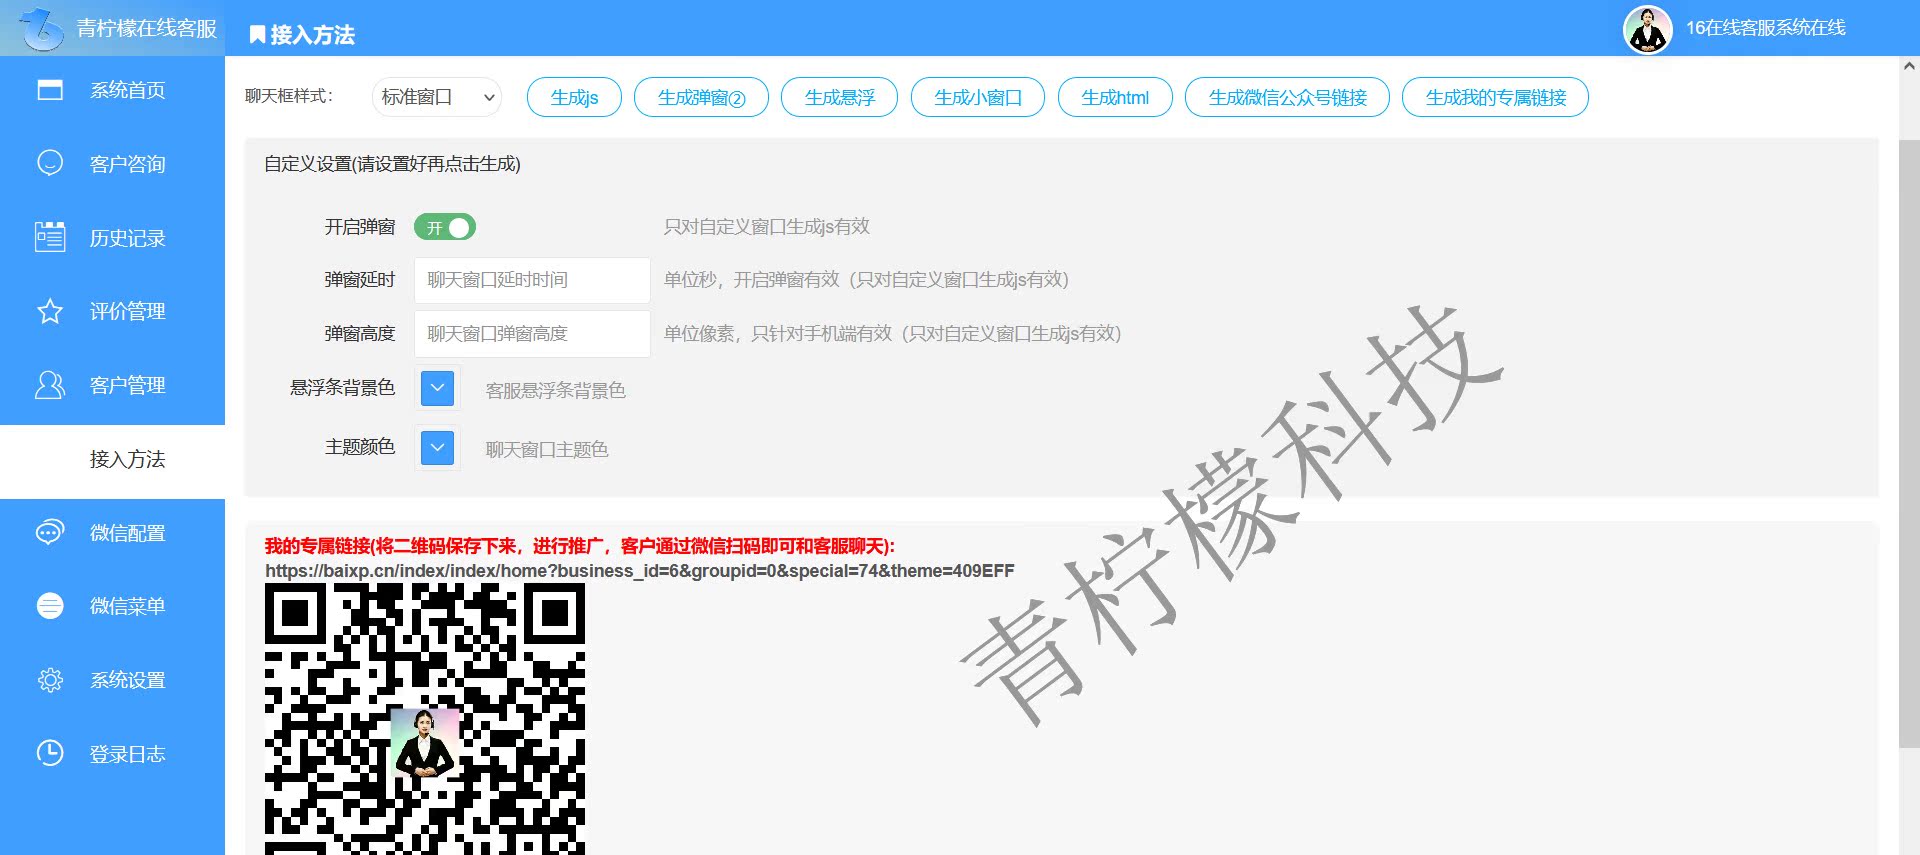Focus the 弹窗高度 input field
This screenshot has width=1920, height=855.
(x=532, y=334)
